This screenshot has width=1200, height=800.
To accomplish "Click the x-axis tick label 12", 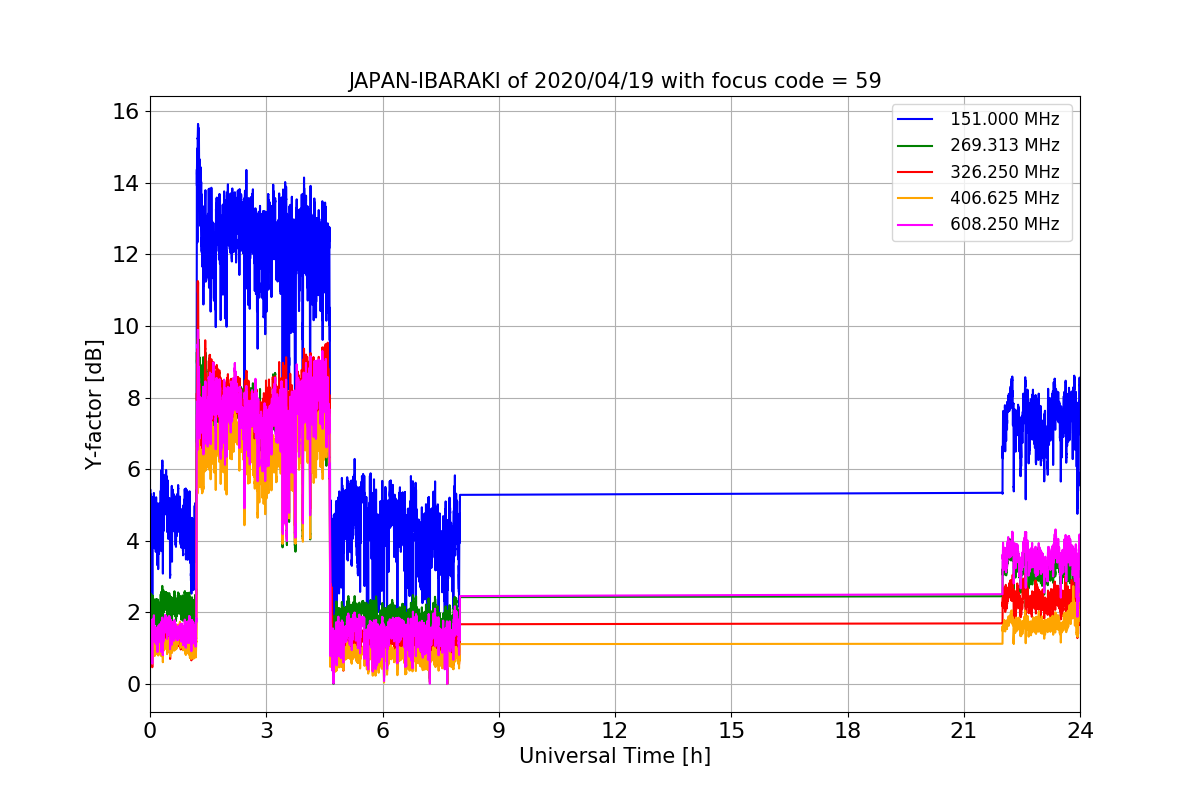I will pos(615,730).
